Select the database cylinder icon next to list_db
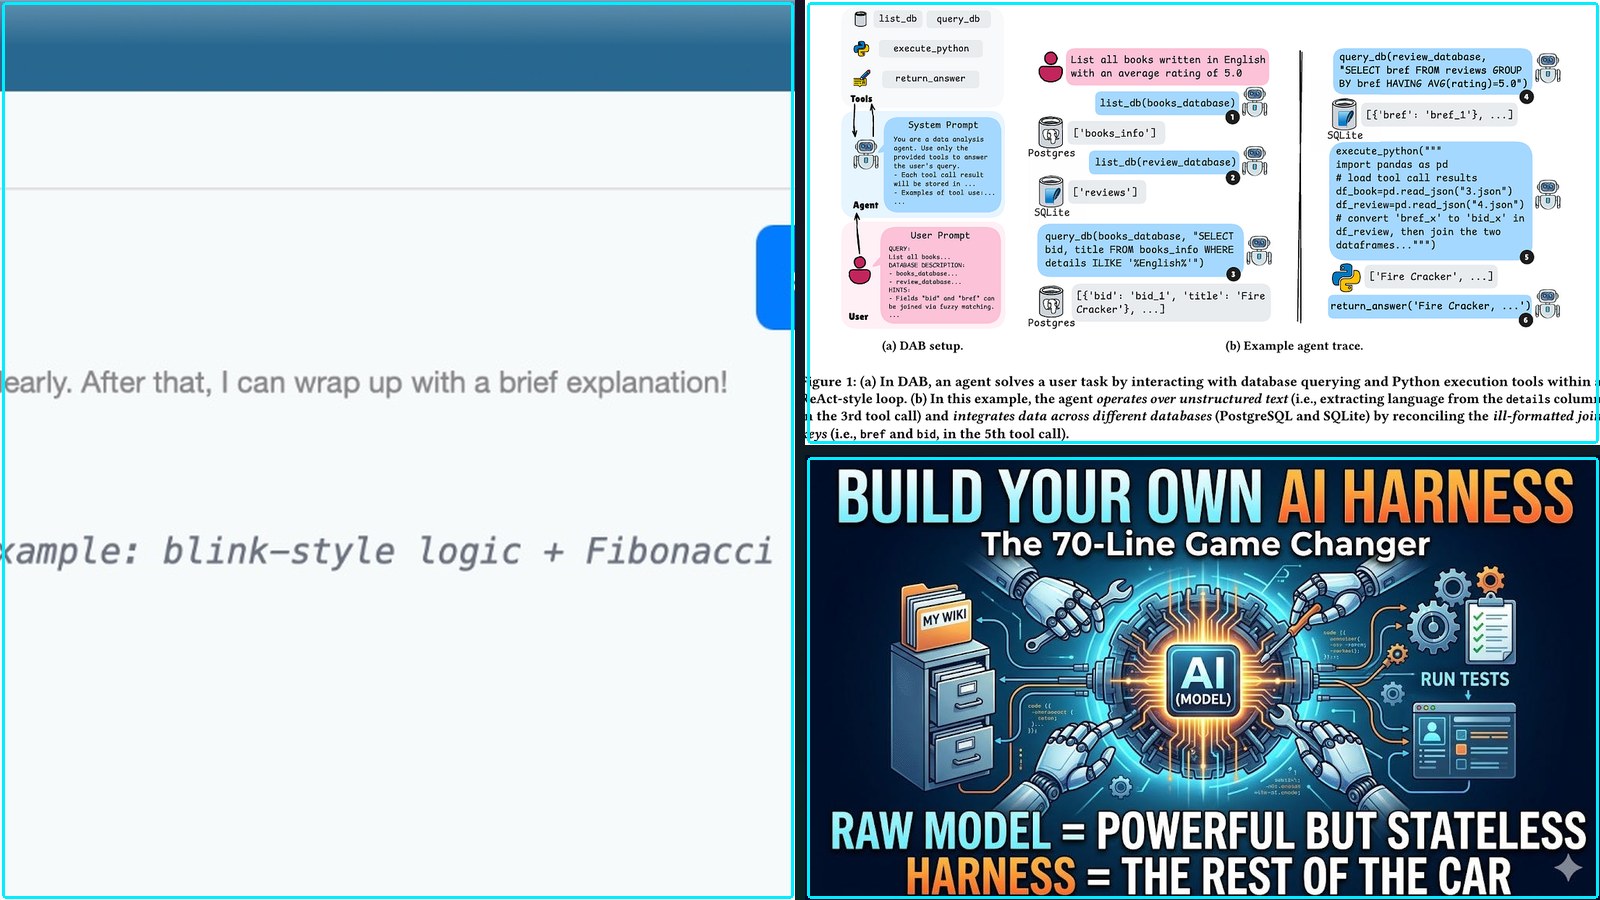1600x900 pixels. (860, 19)
